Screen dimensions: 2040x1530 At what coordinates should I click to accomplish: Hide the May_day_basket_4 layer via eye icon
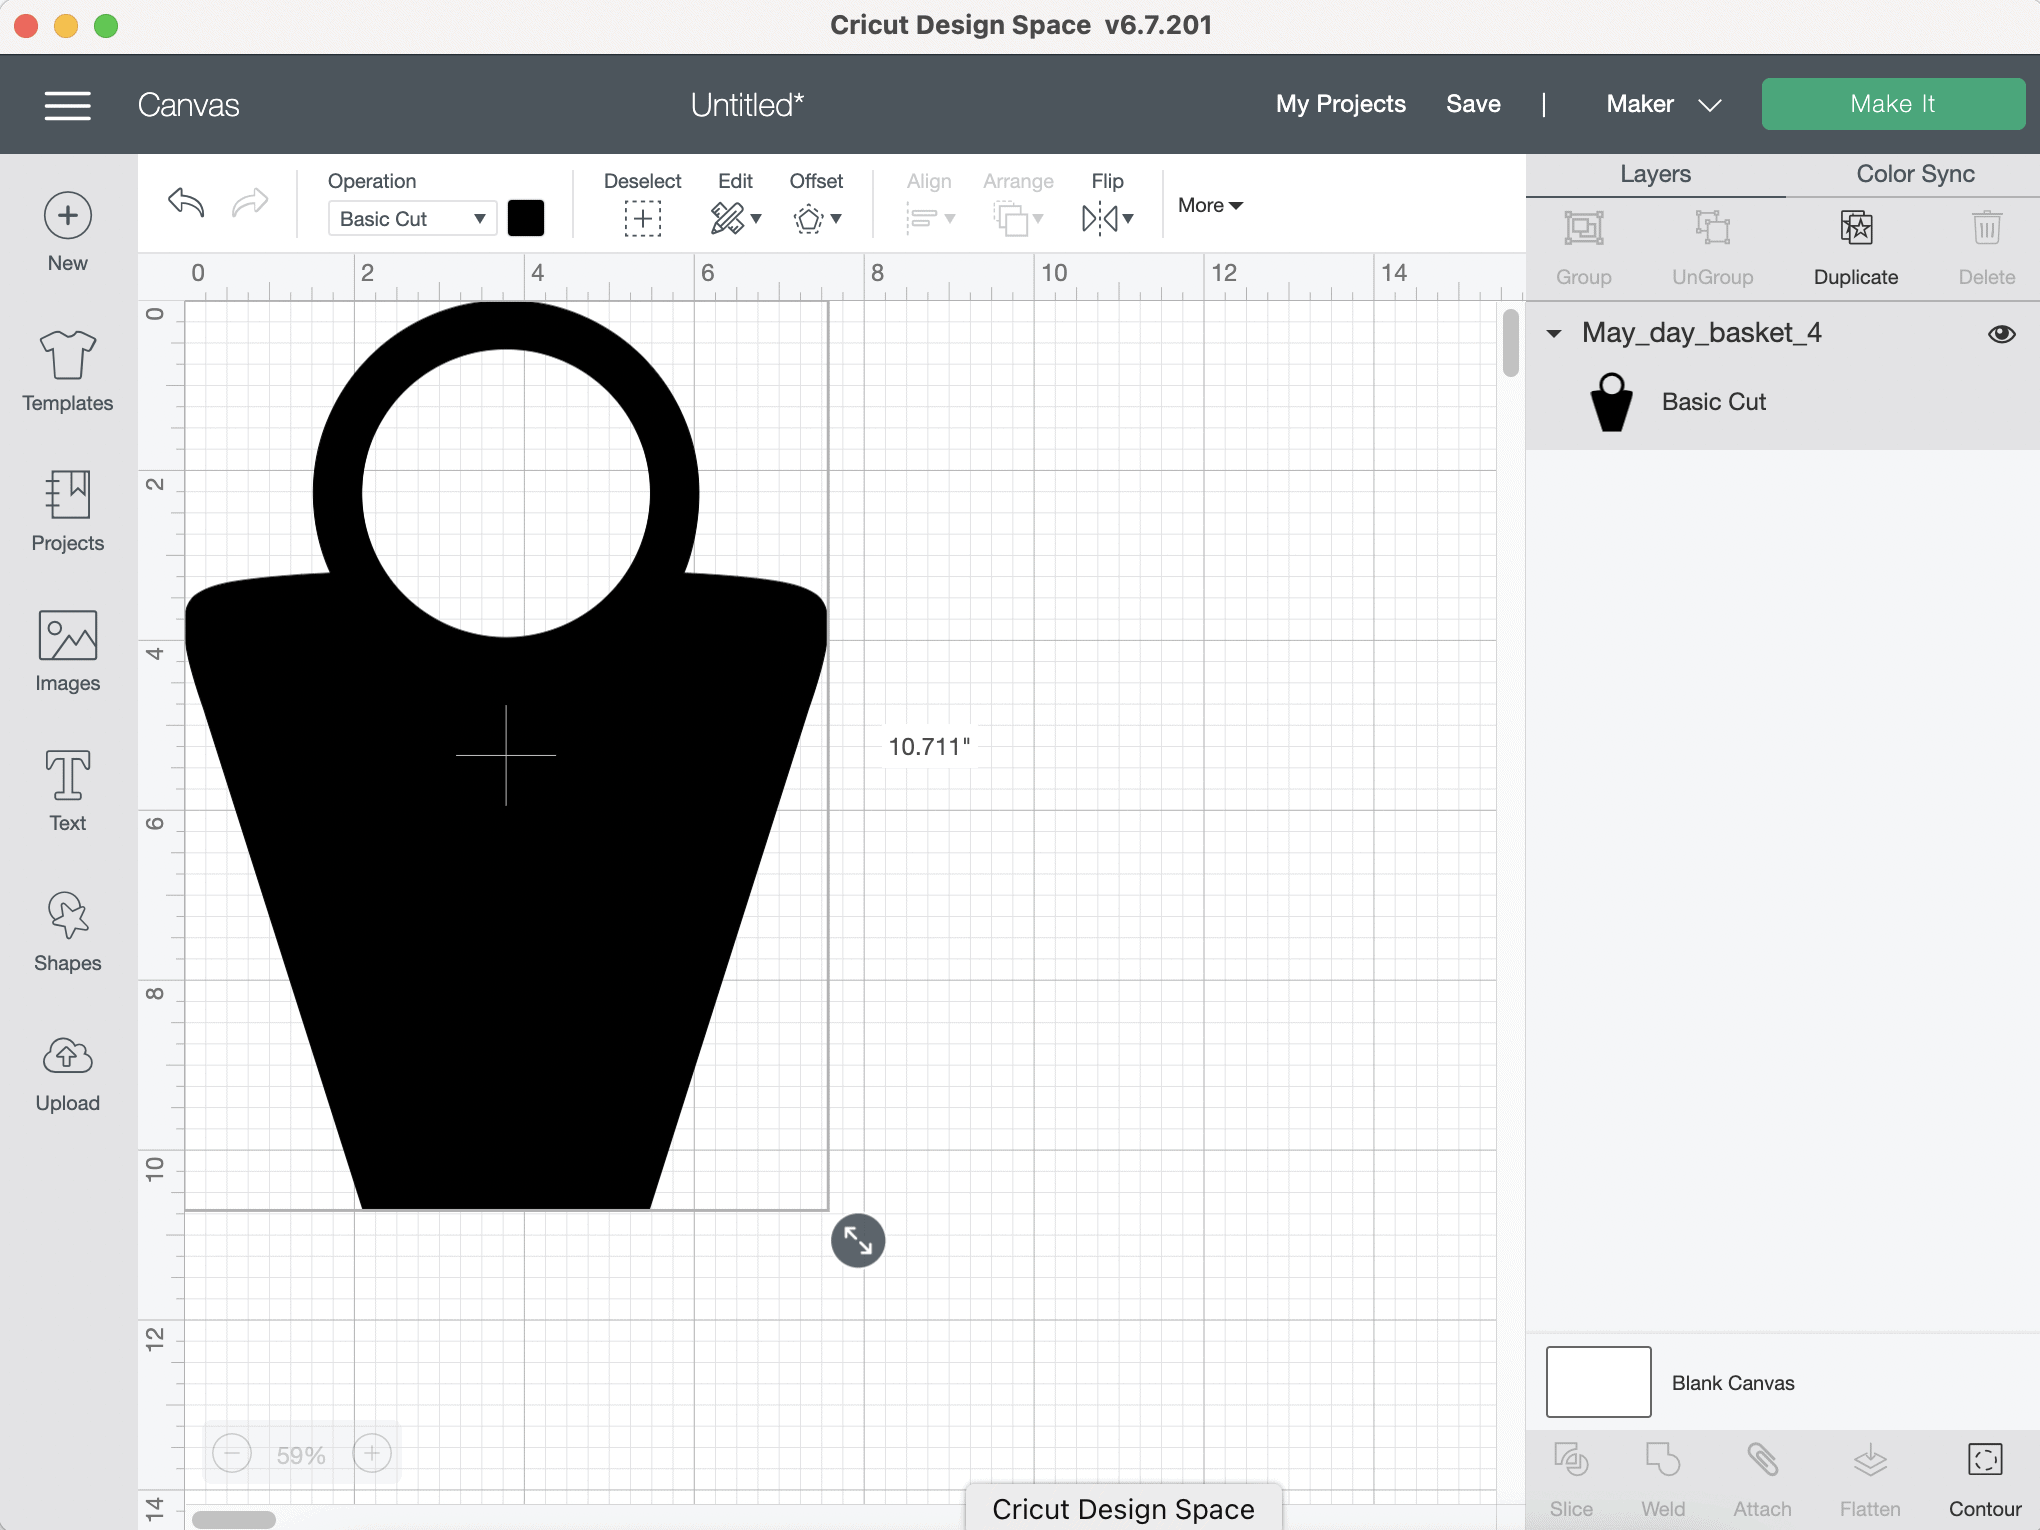2002,334
